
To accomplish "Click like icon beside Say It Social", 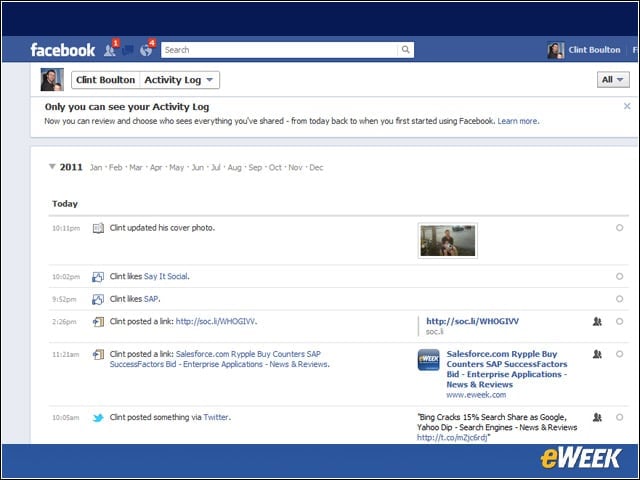I will (98, 277).
